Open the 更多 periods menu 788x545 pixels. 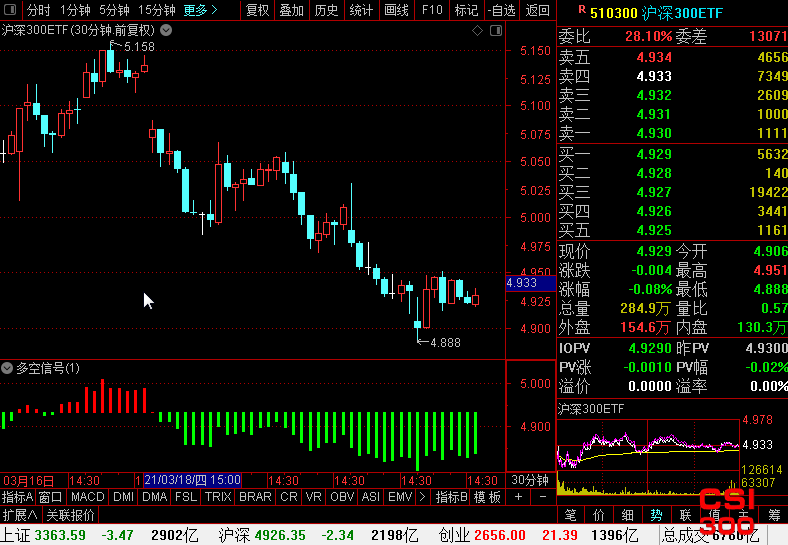(x=201, y=10)
